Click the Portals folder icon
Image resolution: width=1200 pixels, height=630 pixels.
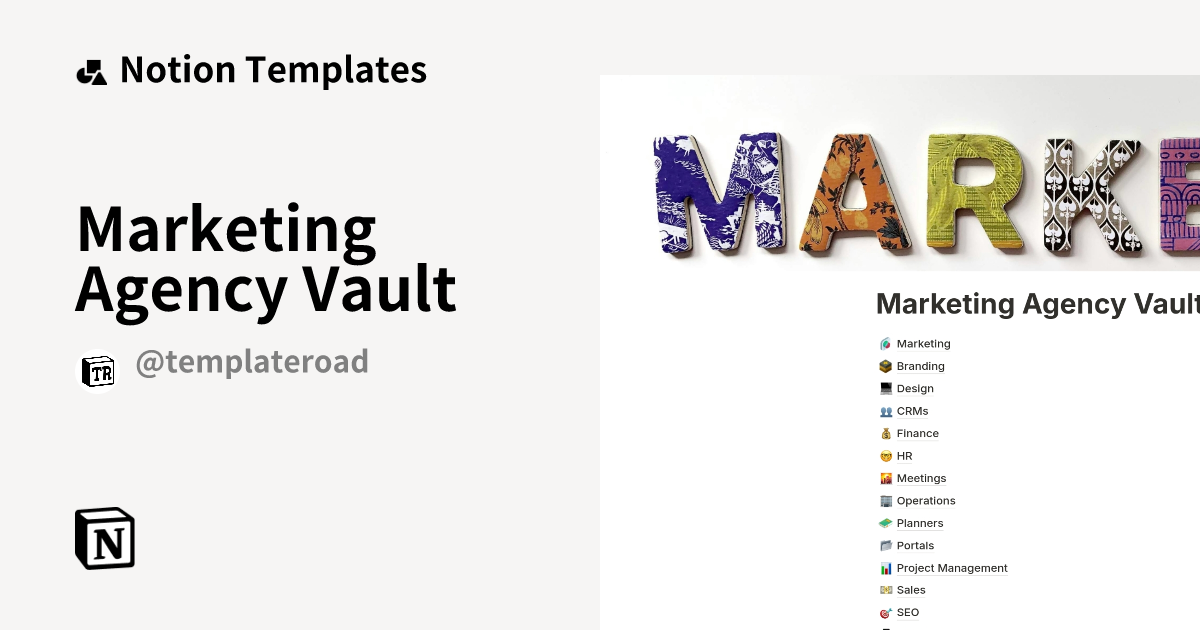tap(885, 545)
